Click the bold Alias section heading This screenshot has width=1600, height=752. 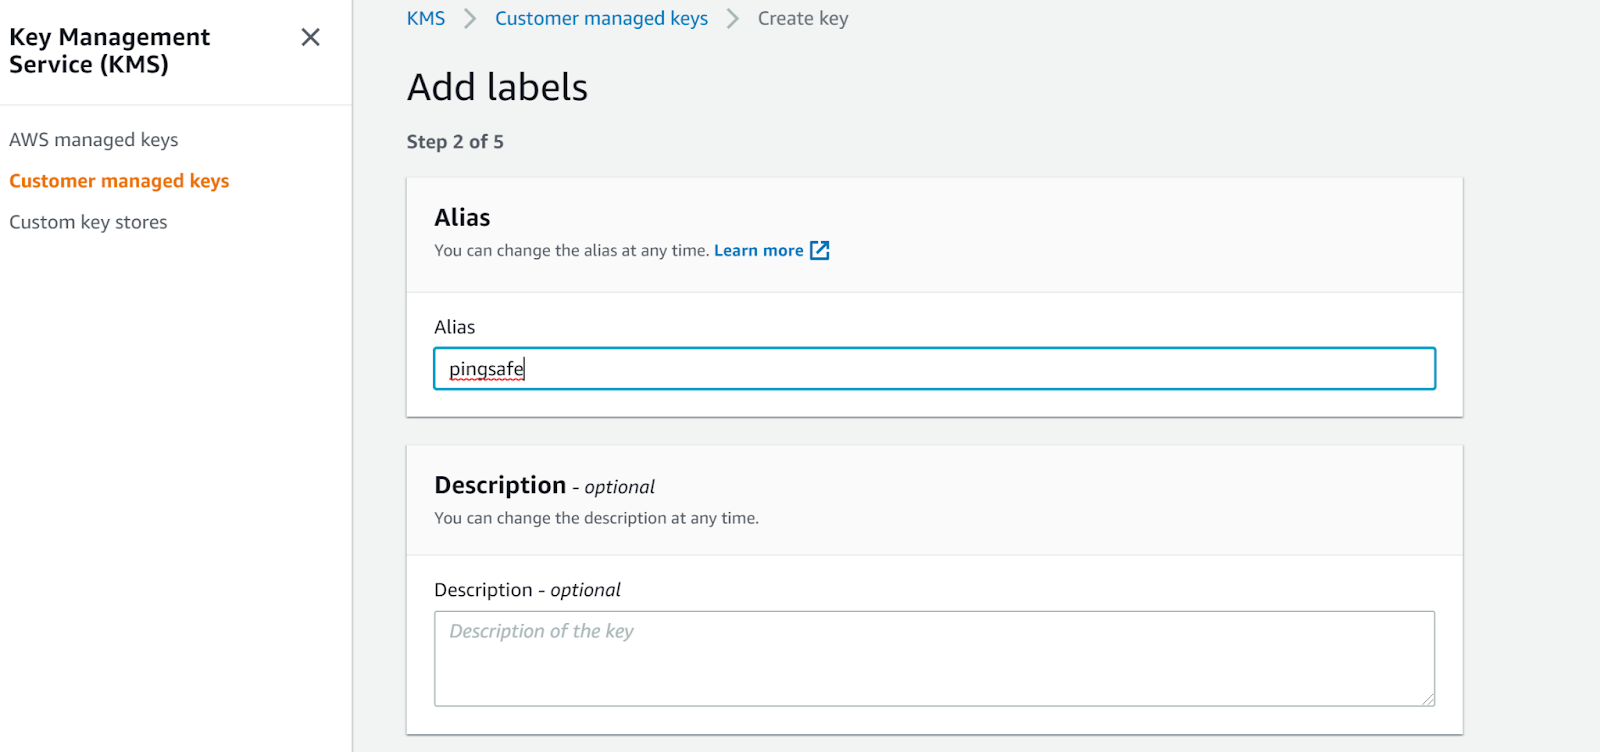tap(462, 218)
